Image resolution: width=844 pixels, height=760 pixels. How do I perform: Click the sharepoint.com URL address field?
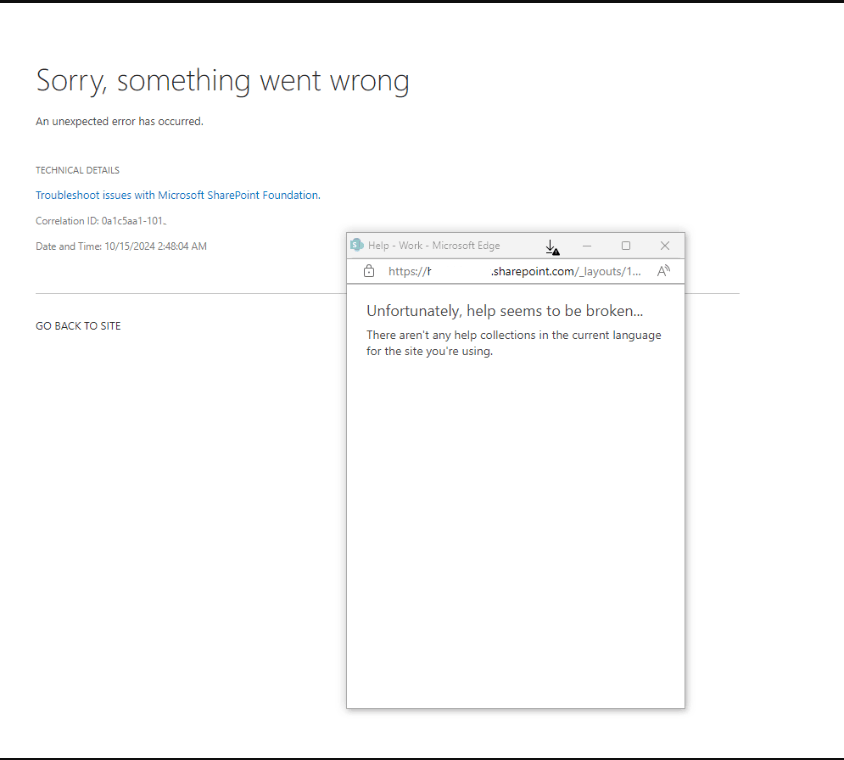(514, 271)
